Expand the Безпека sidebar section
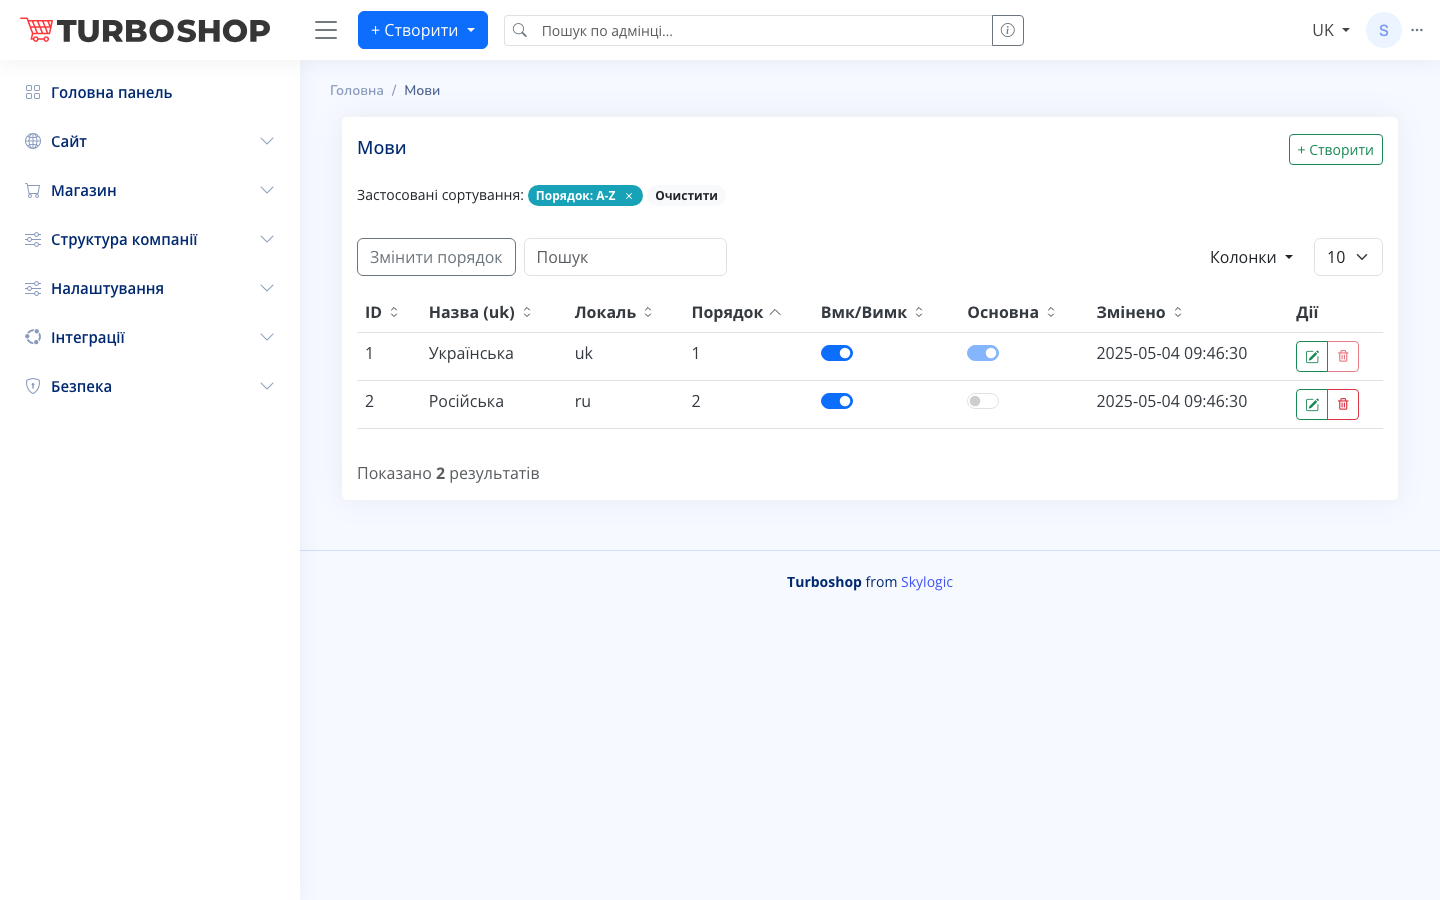The image size is (1440, 900). point(150,386)
